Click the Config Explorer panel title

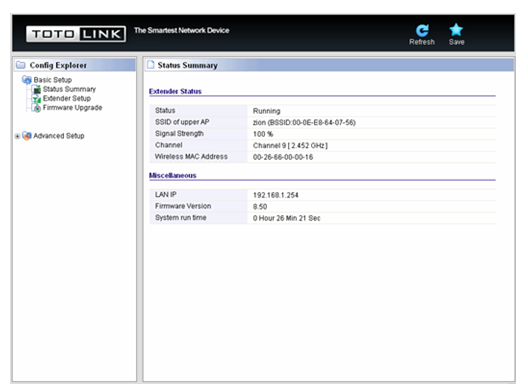(x=58, y=65)
